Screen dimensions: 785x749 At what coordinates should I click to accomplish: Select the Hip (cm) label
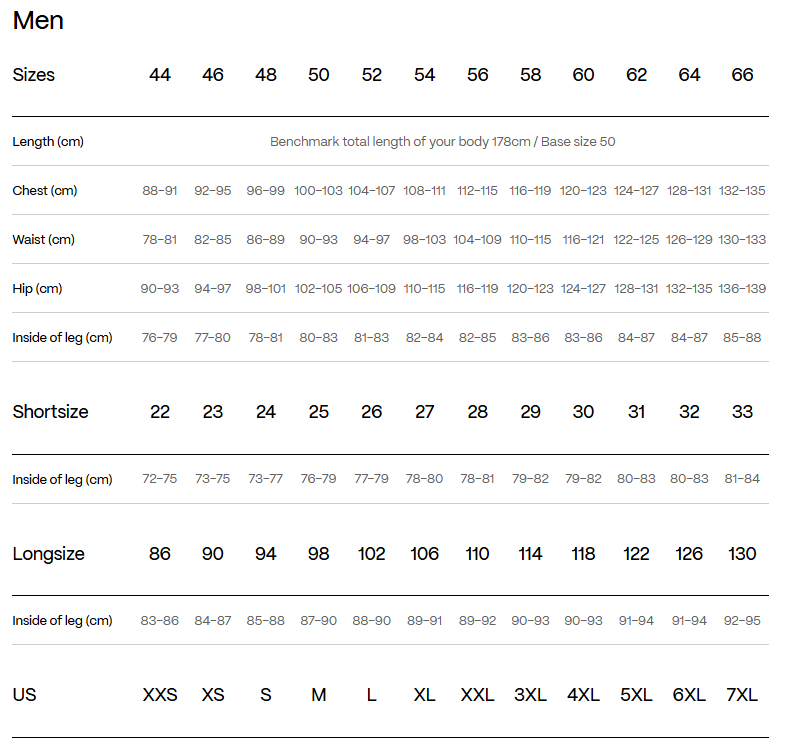coord(38,289)
